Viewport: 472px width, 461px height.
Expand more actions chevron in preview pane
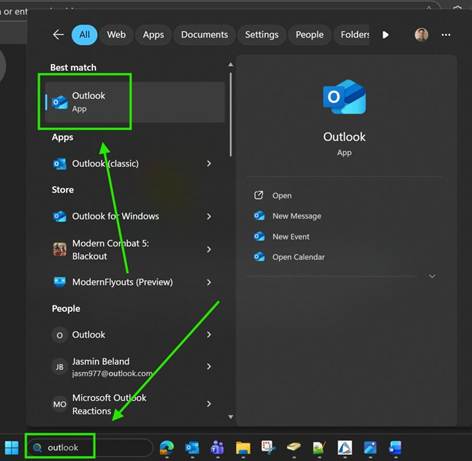click(432, 276)
